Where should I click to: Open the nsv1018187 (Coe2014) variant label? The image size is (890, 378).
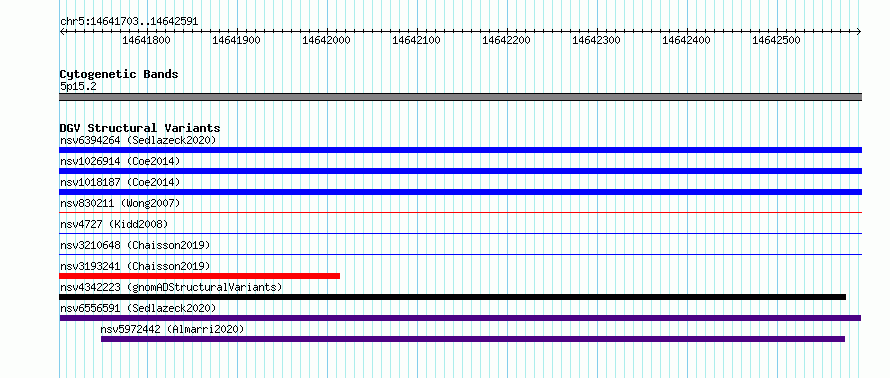tap(120, 182)
